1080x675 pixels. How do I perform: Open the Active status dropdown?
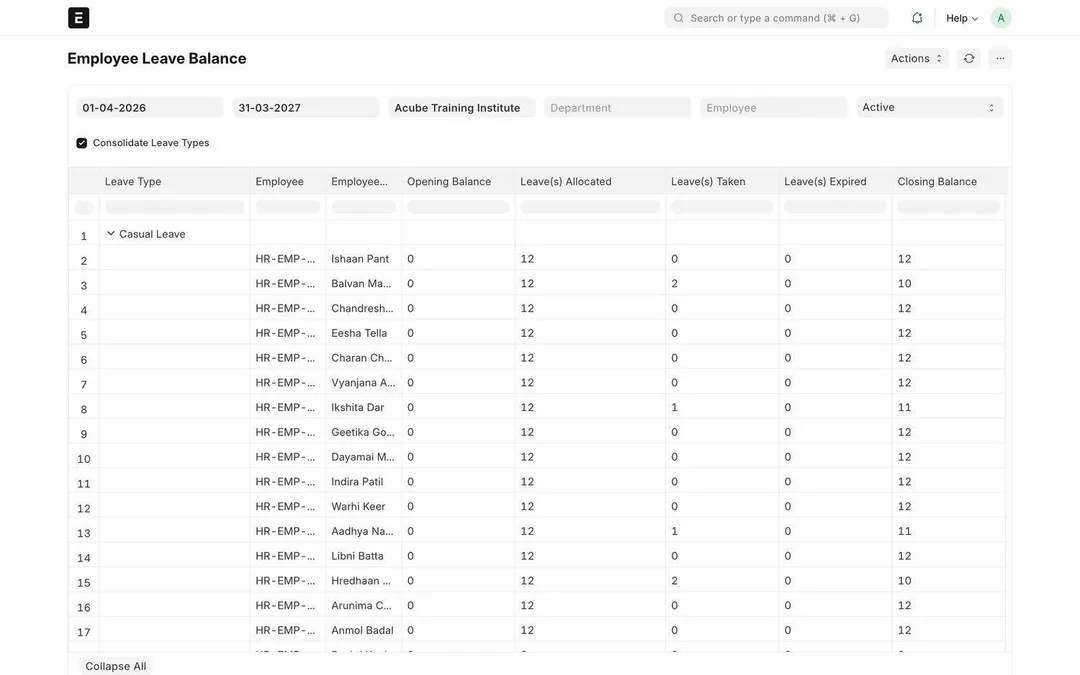pos(929,107)
